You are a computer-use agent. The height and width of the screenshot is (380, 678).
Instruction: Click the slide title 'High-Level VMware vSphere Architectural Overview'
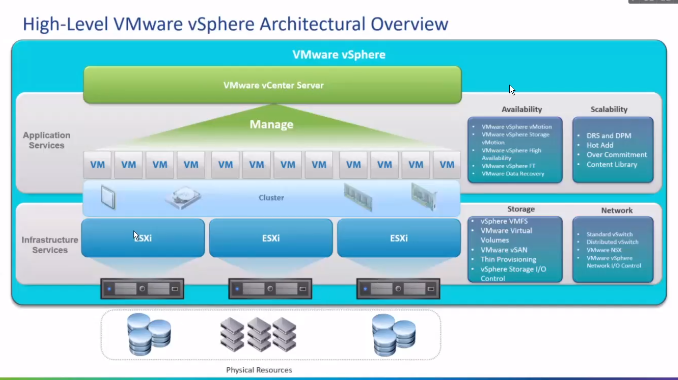click(235, 24)
